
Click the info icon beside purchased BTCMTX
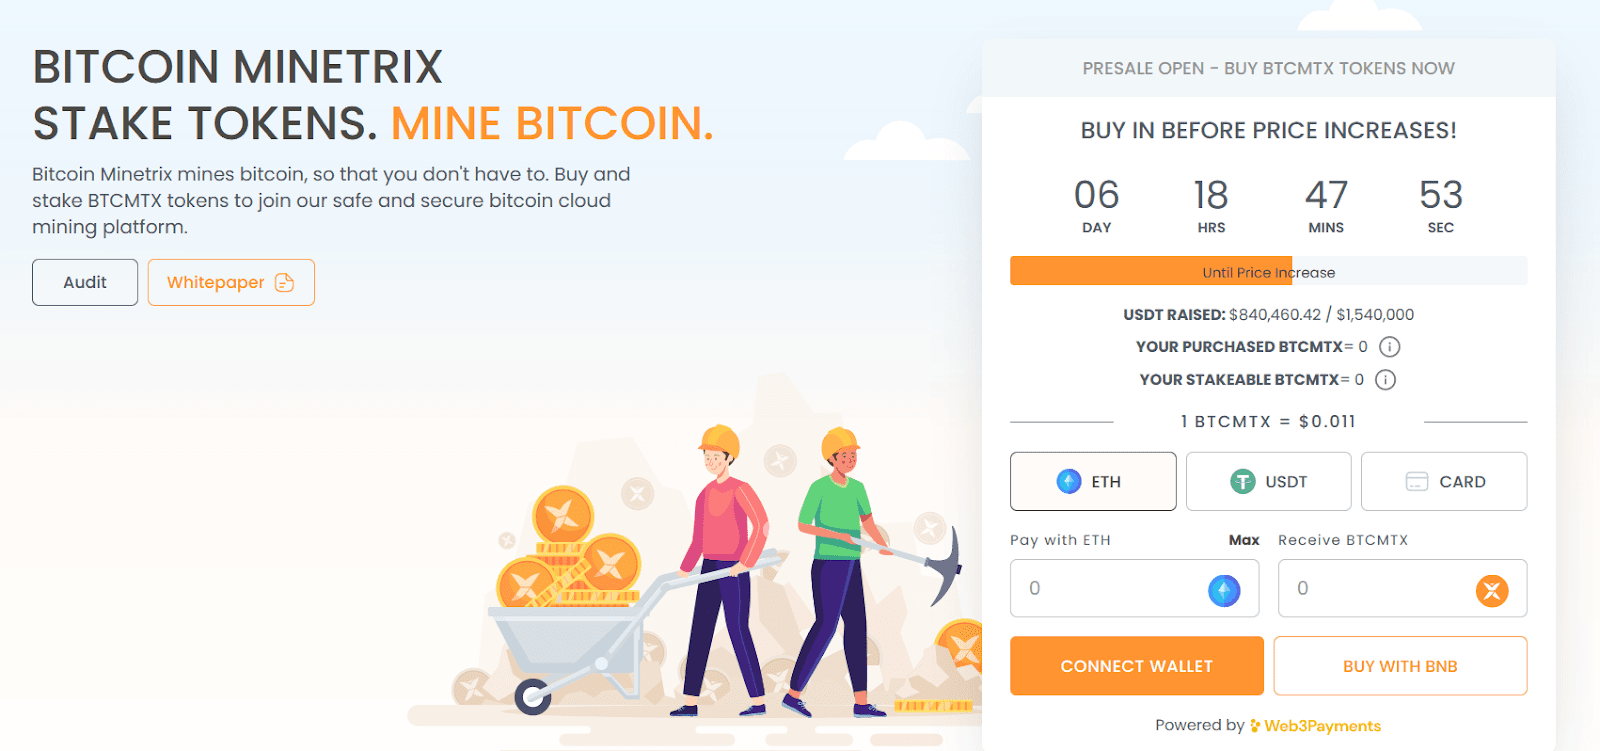tap(1389, 347)
